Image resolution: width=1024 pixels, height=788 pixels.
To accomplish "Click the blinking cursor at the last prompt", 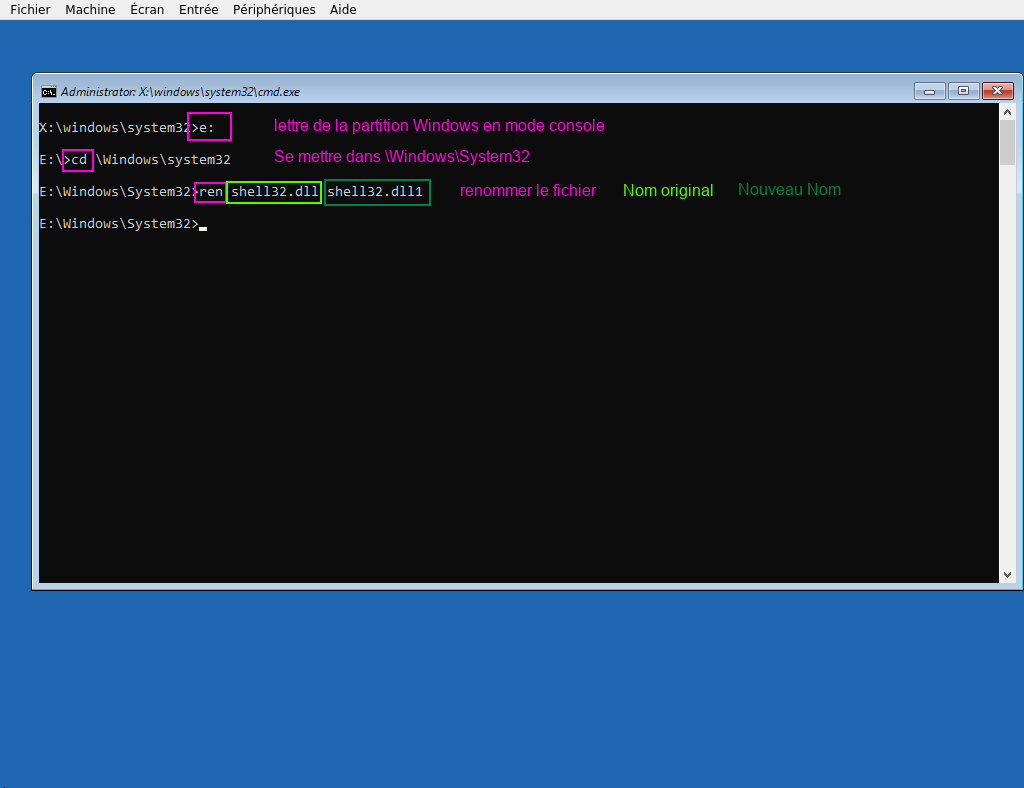I will pos(203,226).
